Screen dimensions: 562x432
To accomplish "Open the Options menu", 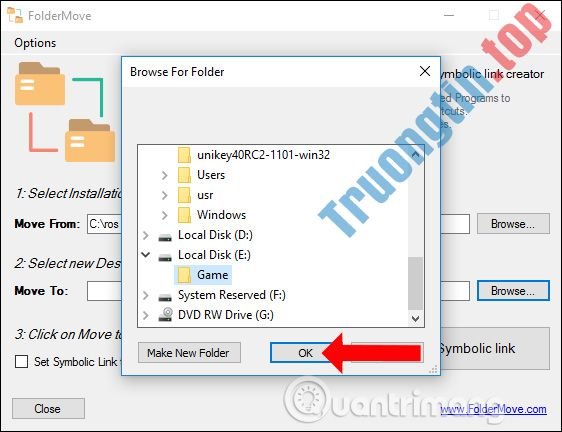I will 35,43.
